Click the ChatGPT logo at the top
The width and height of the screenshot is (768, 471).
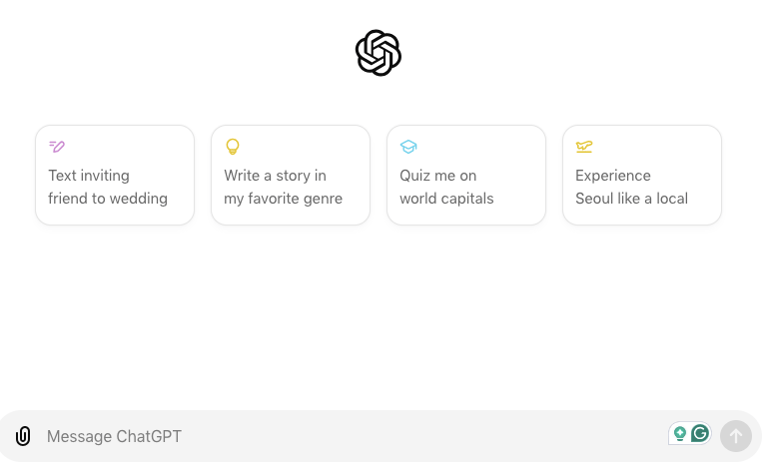(378, 53)
